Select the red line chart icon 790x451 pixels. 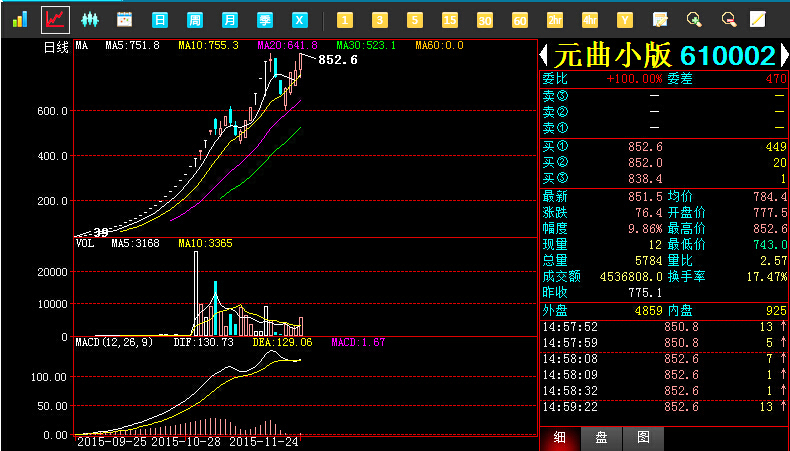(x=55, y=19)
